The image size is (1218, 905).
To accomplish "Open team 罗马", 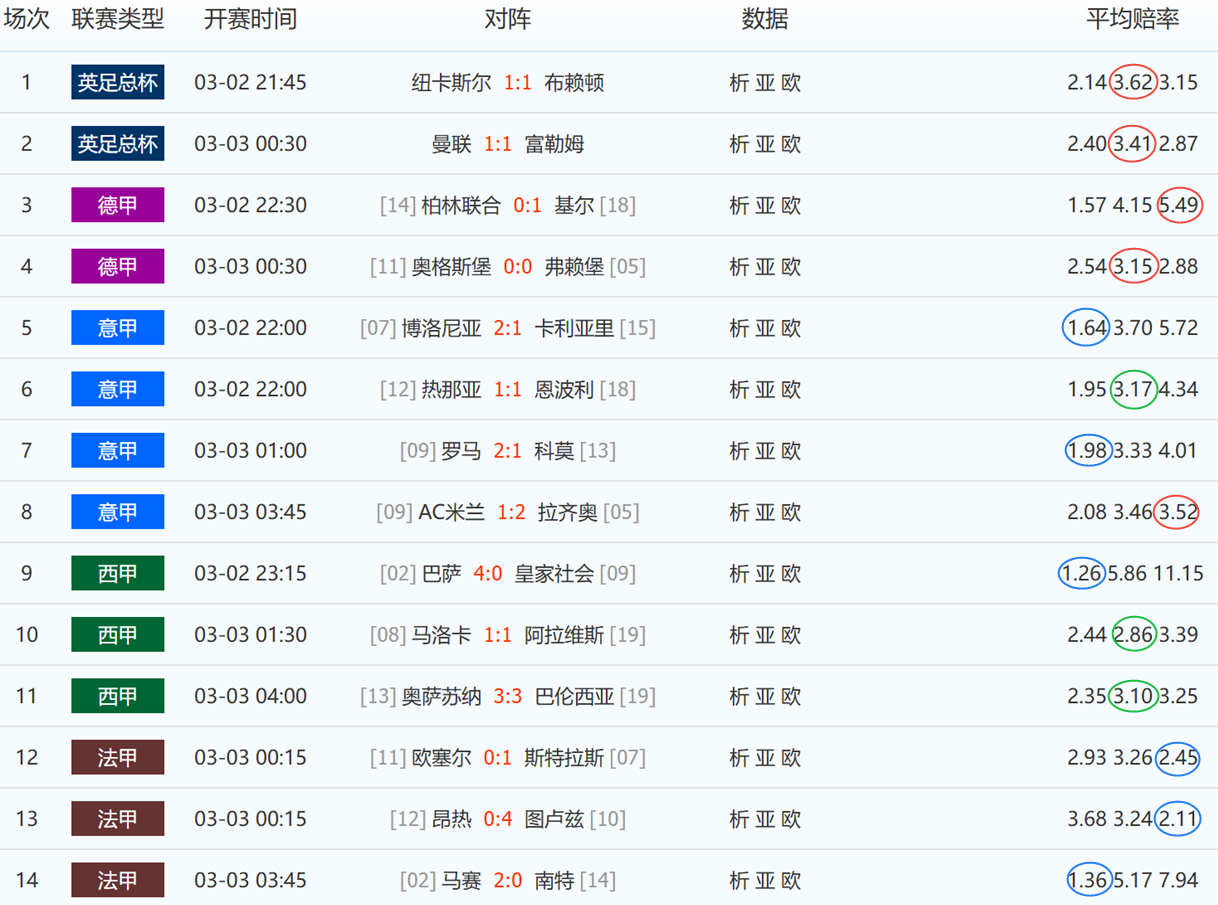I will coord(461,451).
